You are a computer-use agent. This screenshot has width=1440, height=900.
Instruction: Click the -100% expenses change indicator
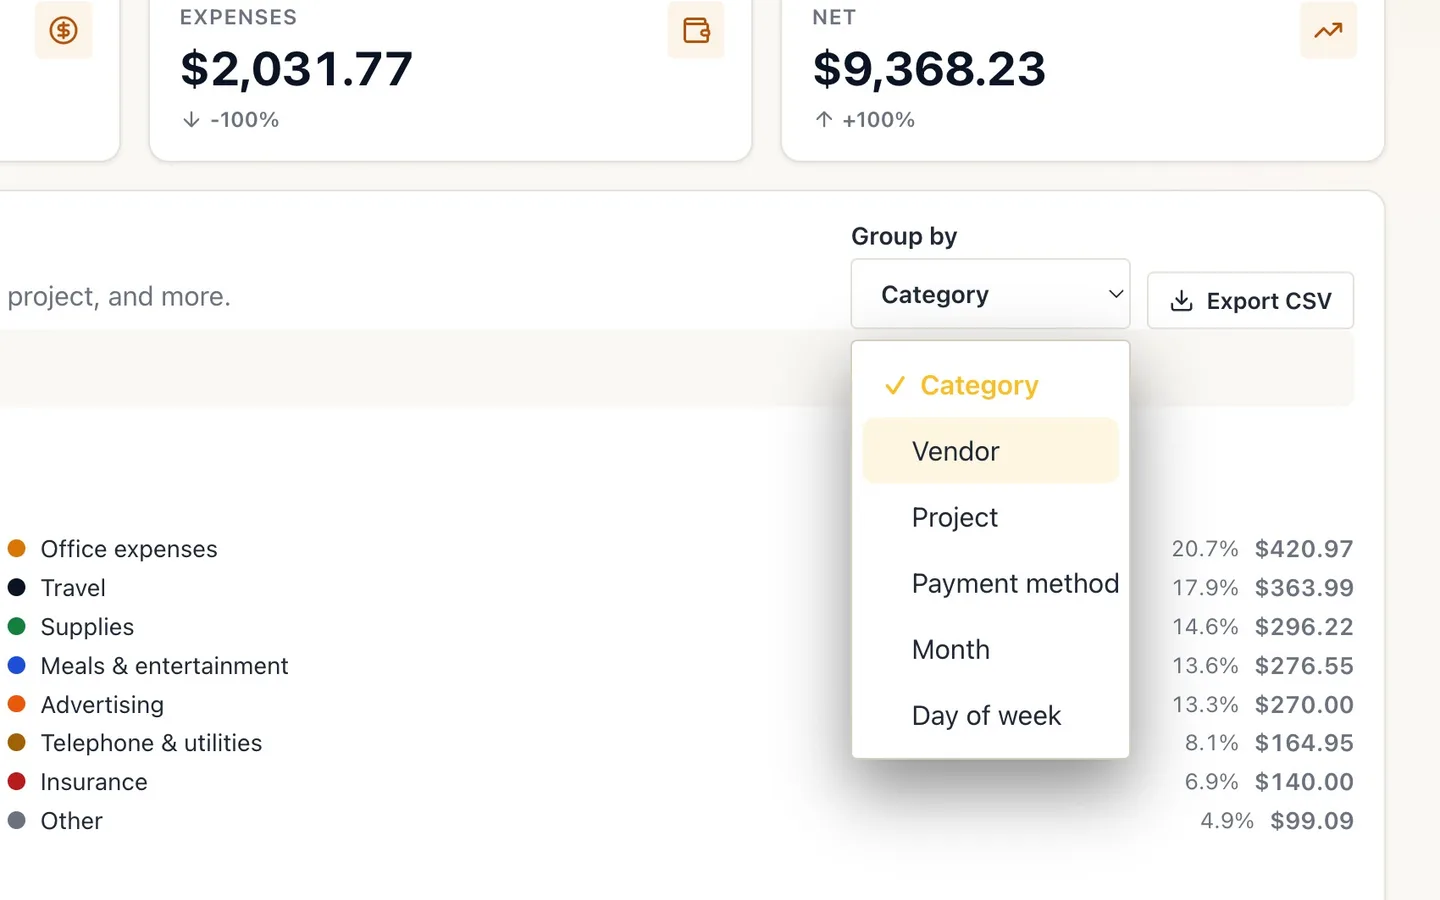[231, 120]
